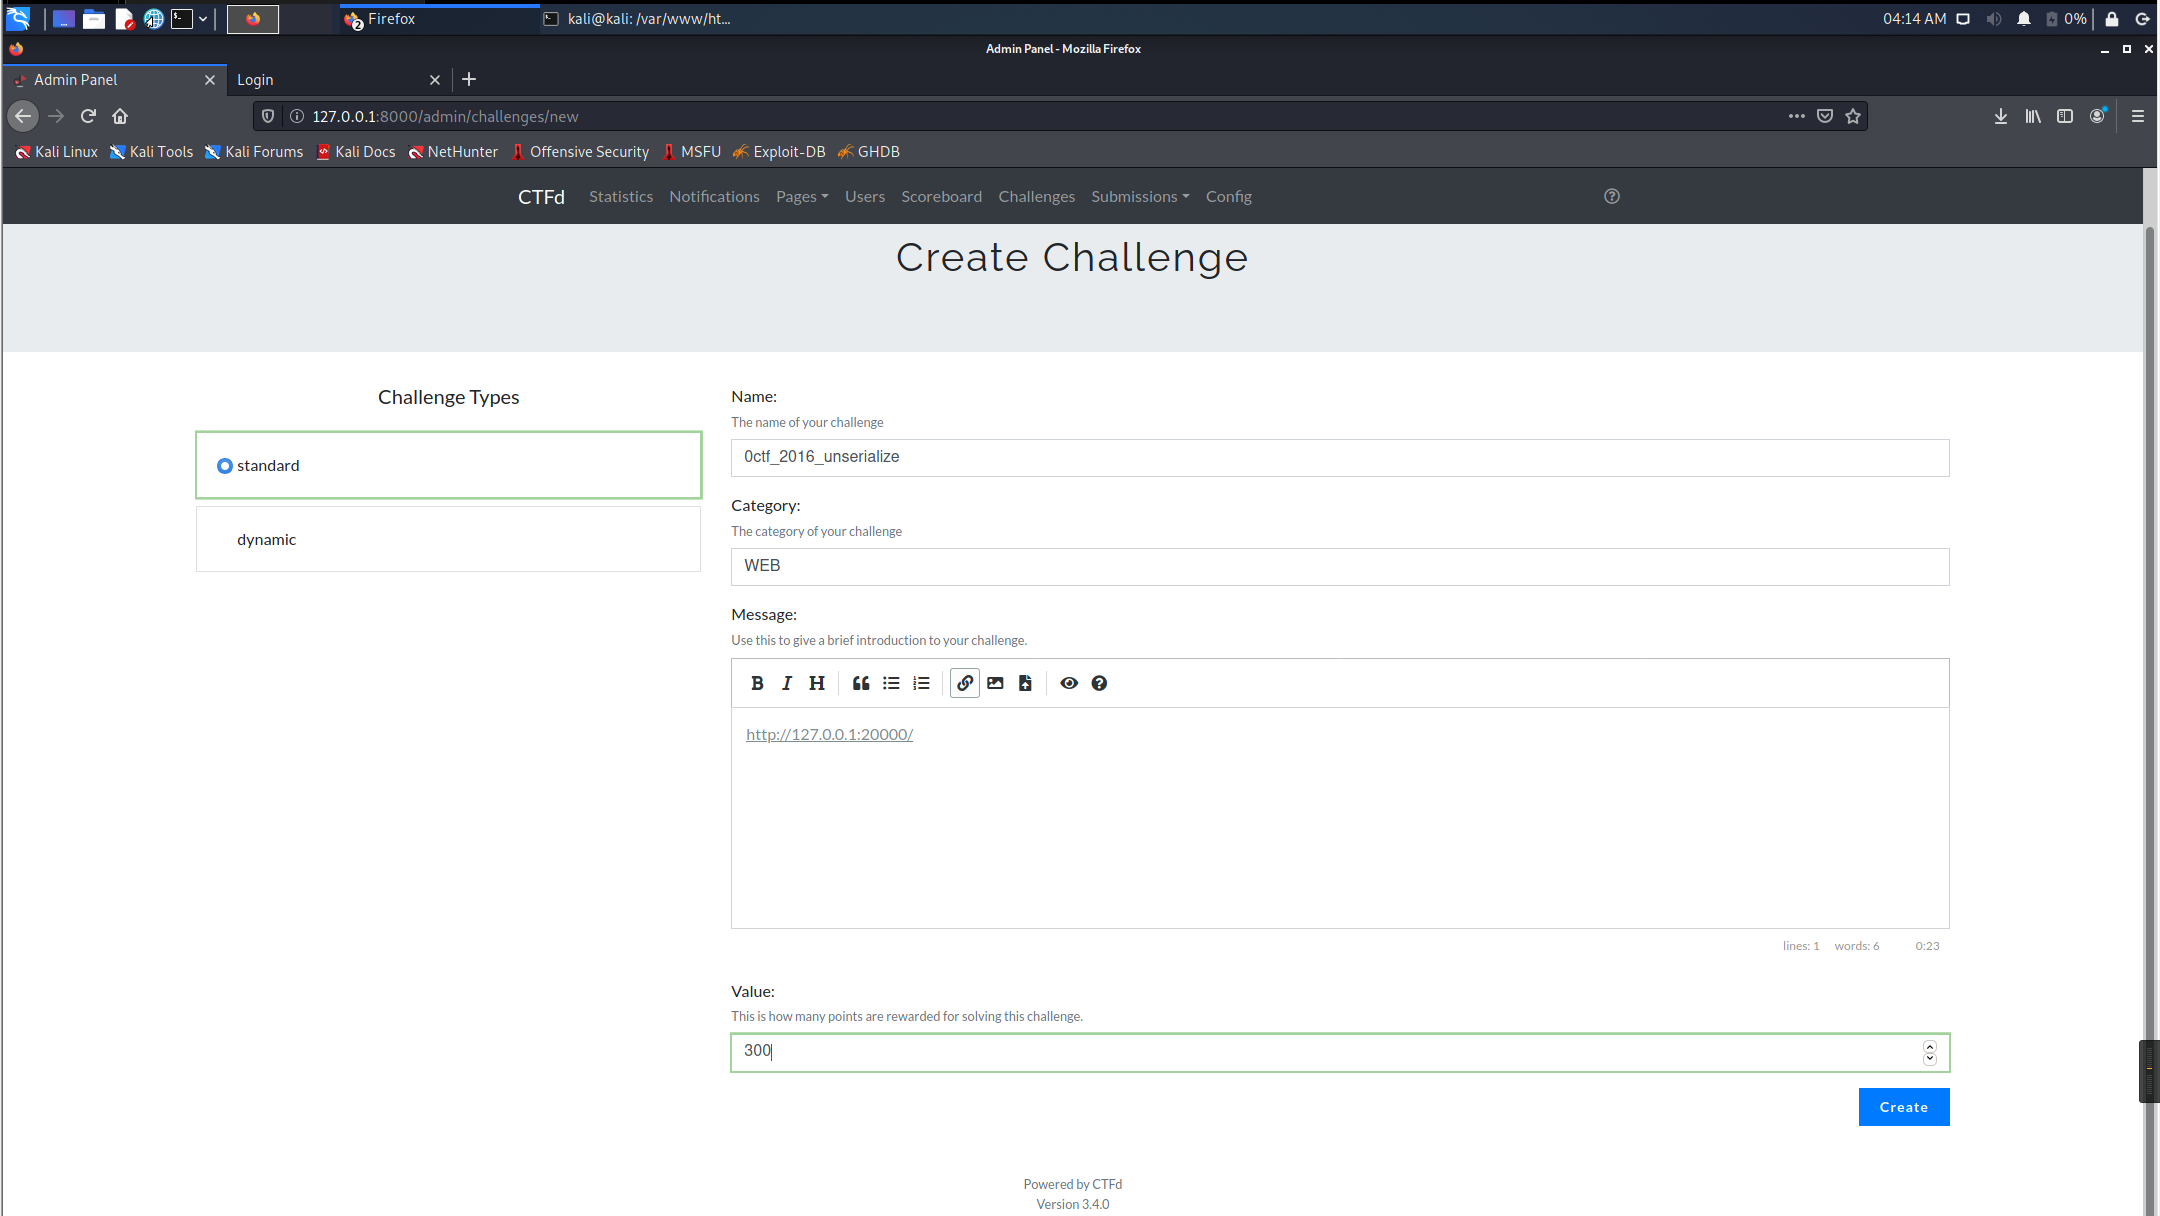Expand Submissions dropdown in navbar
This screenshot has width=2160, height=1216.
pyautogui.click(x=1140, y=197)
